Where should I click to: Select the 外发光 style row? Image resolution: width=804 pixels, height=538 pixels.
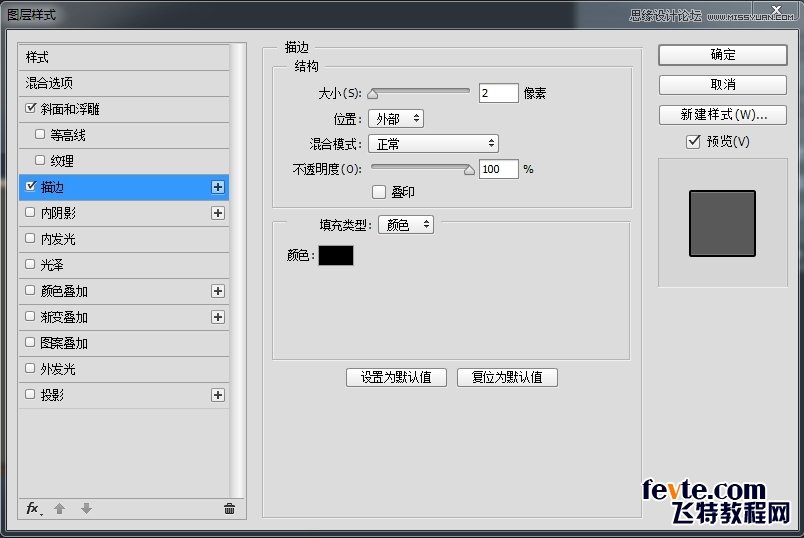[x=124, y=369]
